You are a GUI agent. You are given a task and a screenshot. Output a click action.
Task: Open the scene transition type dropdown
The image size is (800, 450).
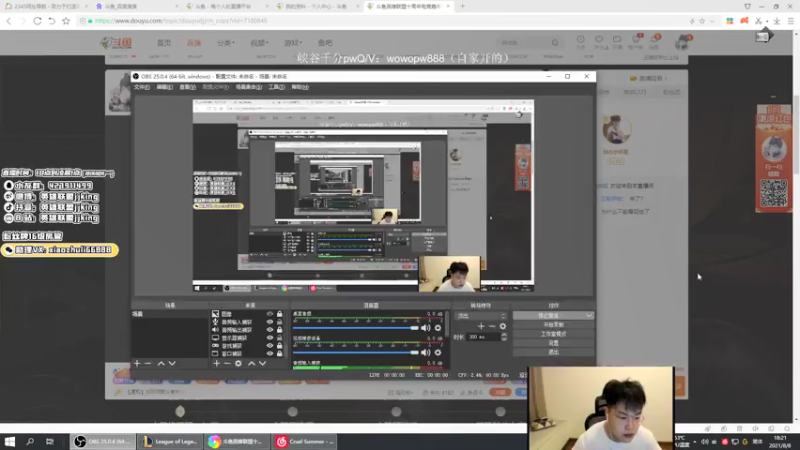[x=481, y=316]
